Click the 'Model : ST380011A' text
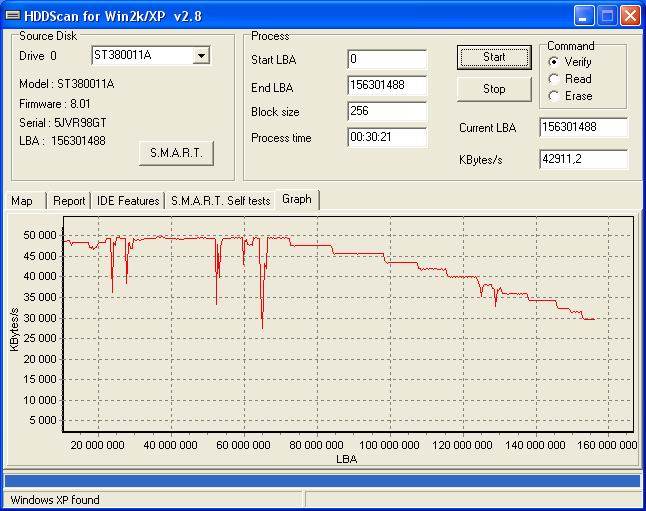The width and height of the screenshot is (646, 511). click(67, 84)
